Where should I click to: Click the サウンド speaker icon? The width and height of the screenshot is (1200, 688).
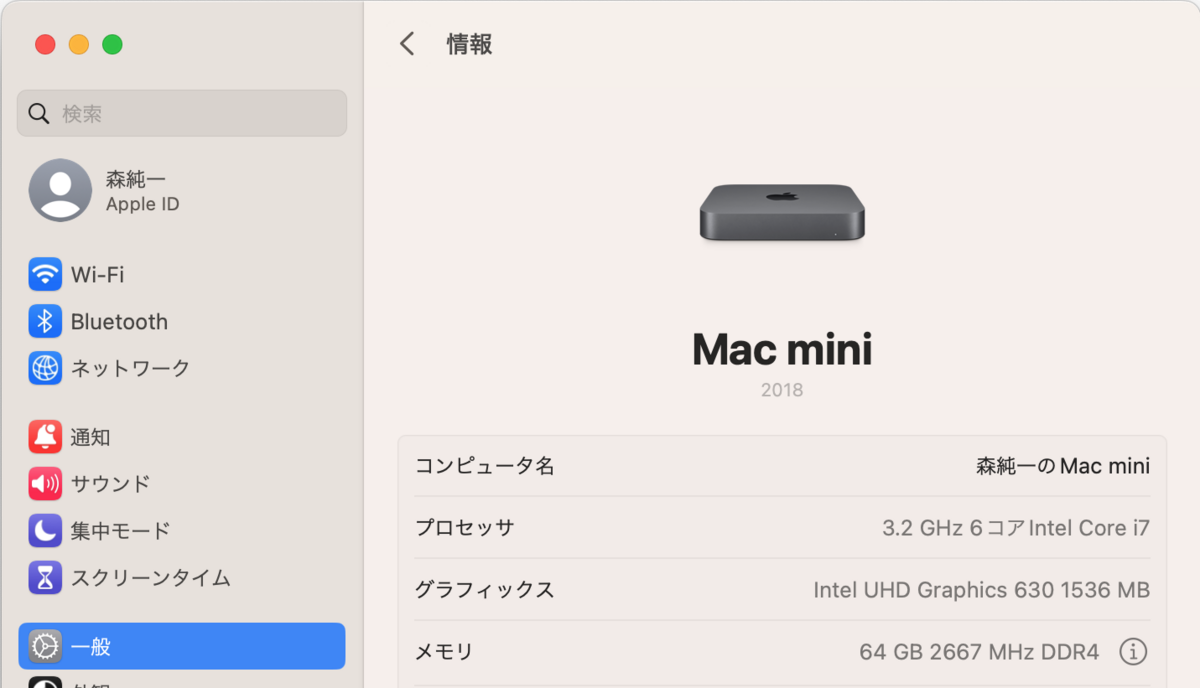tap(45, 484)
